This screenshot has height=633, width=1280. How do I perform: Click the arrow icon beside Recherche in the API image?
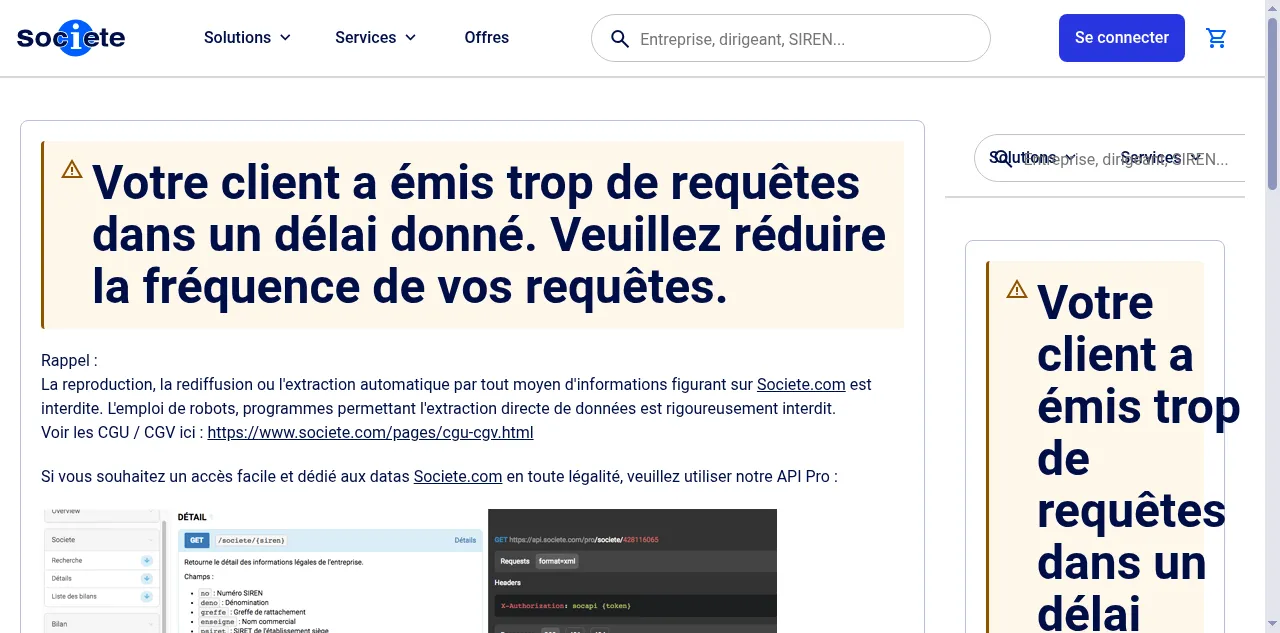146,561
